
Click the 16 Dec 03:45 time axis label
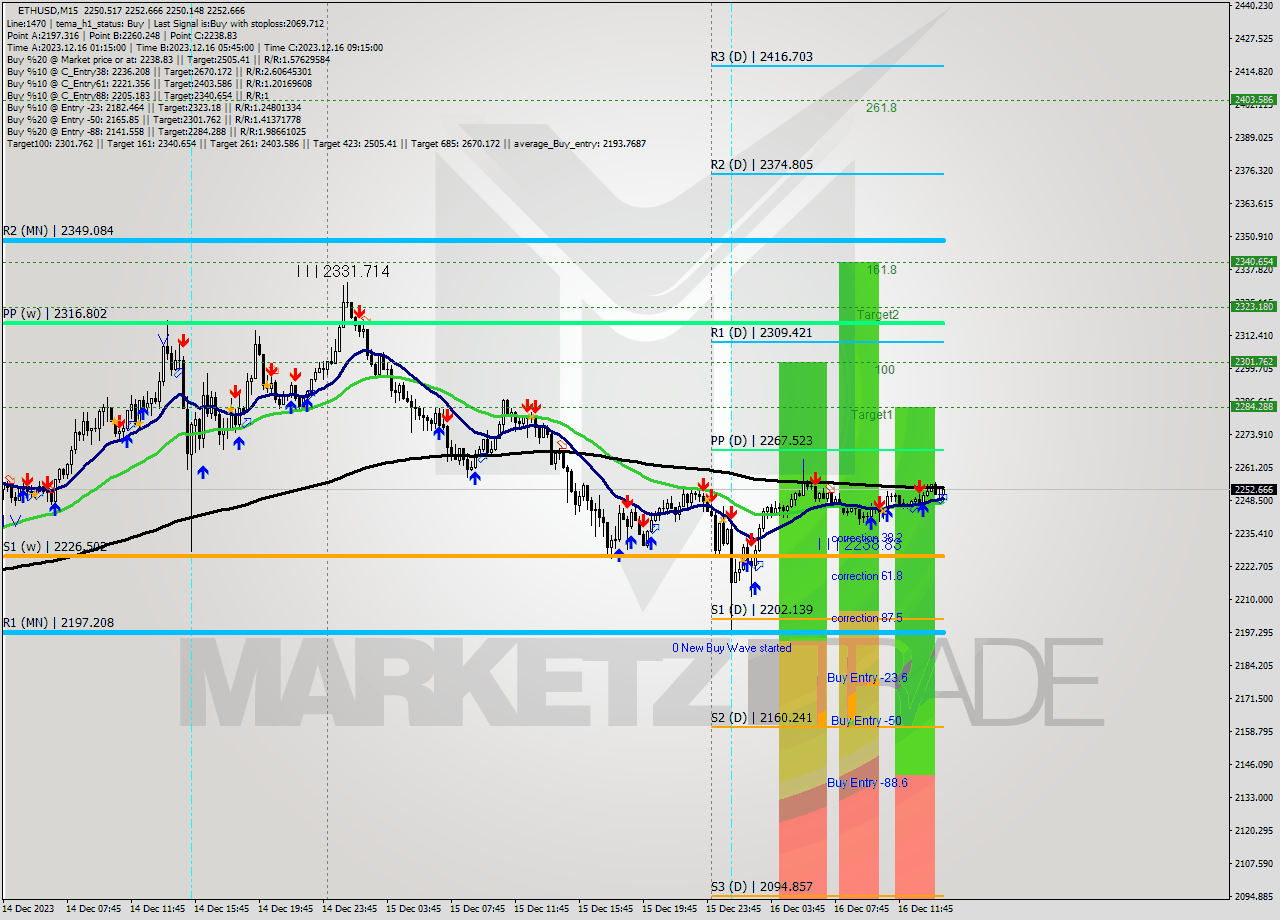click(797, 909)
